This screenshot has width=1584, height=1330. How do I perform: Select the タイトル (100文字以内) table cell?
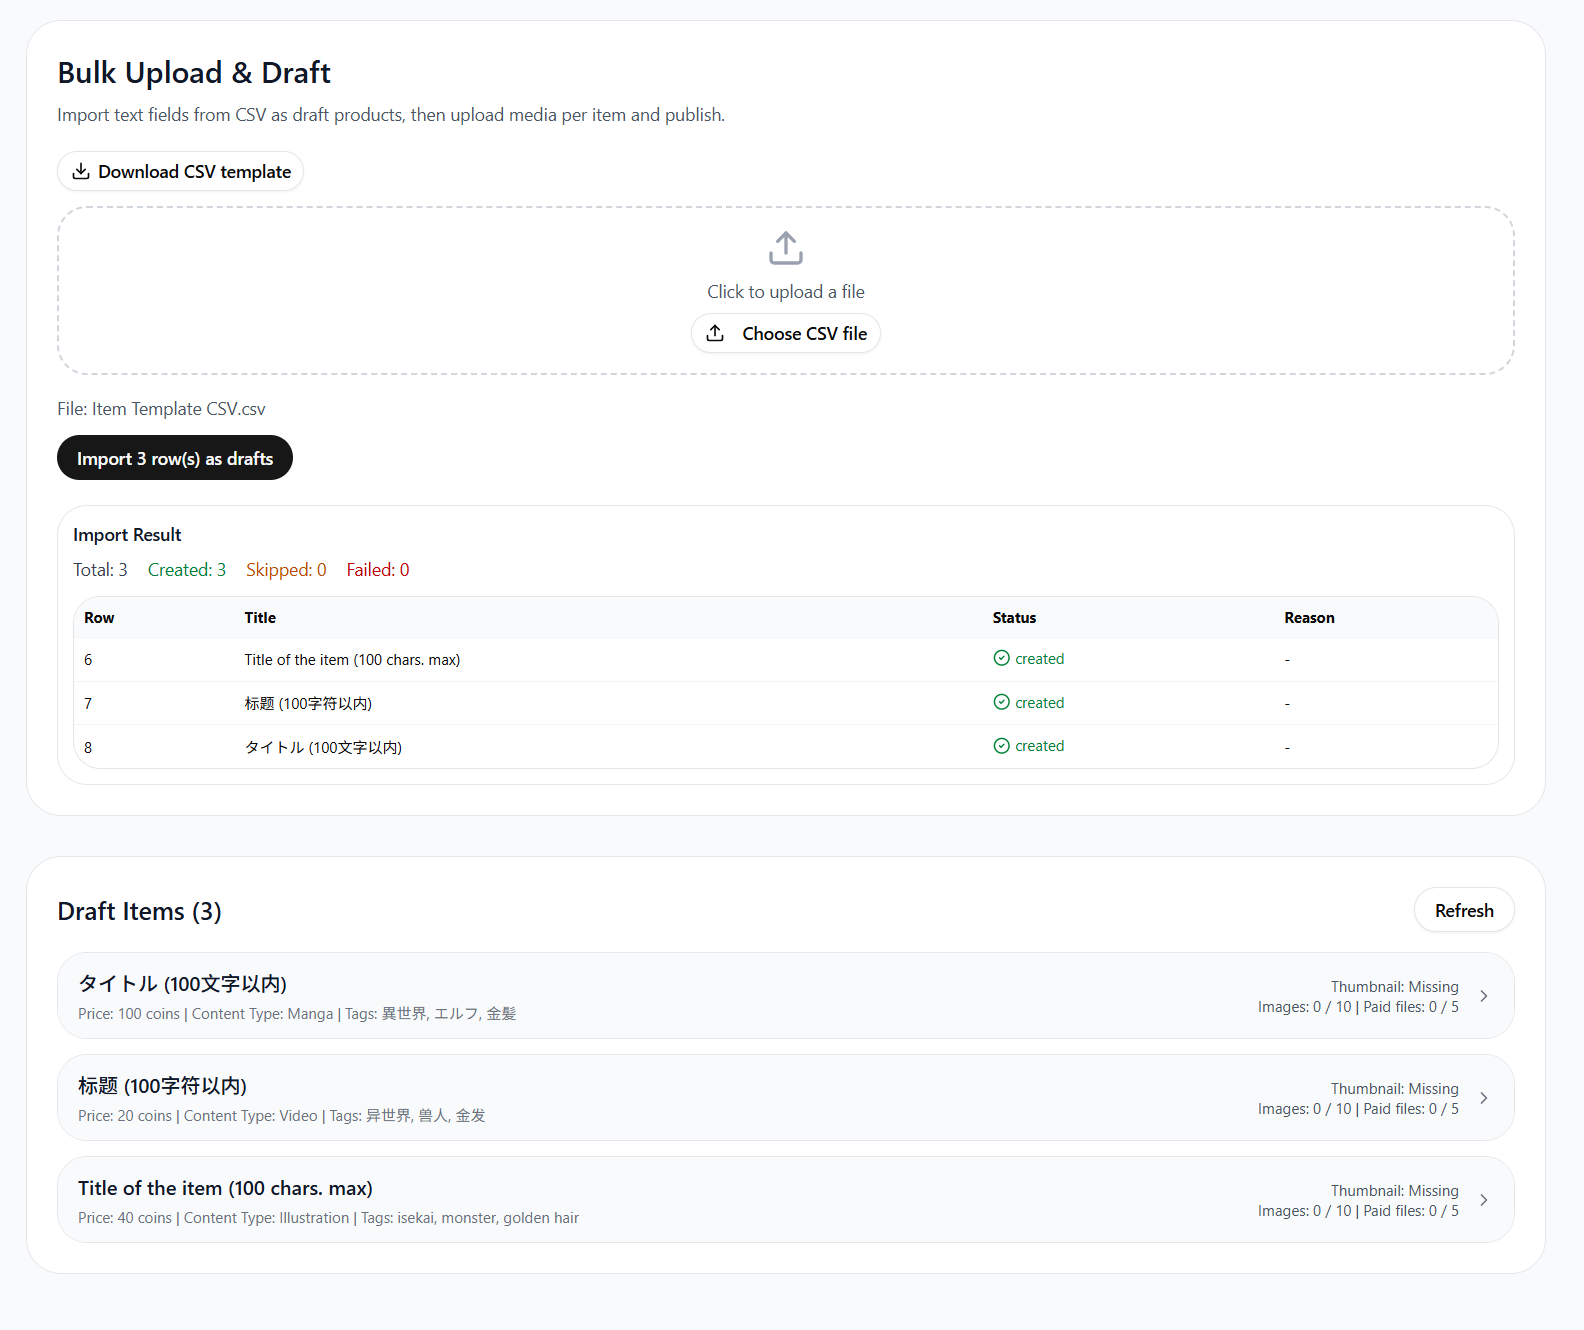pos(323,748)
